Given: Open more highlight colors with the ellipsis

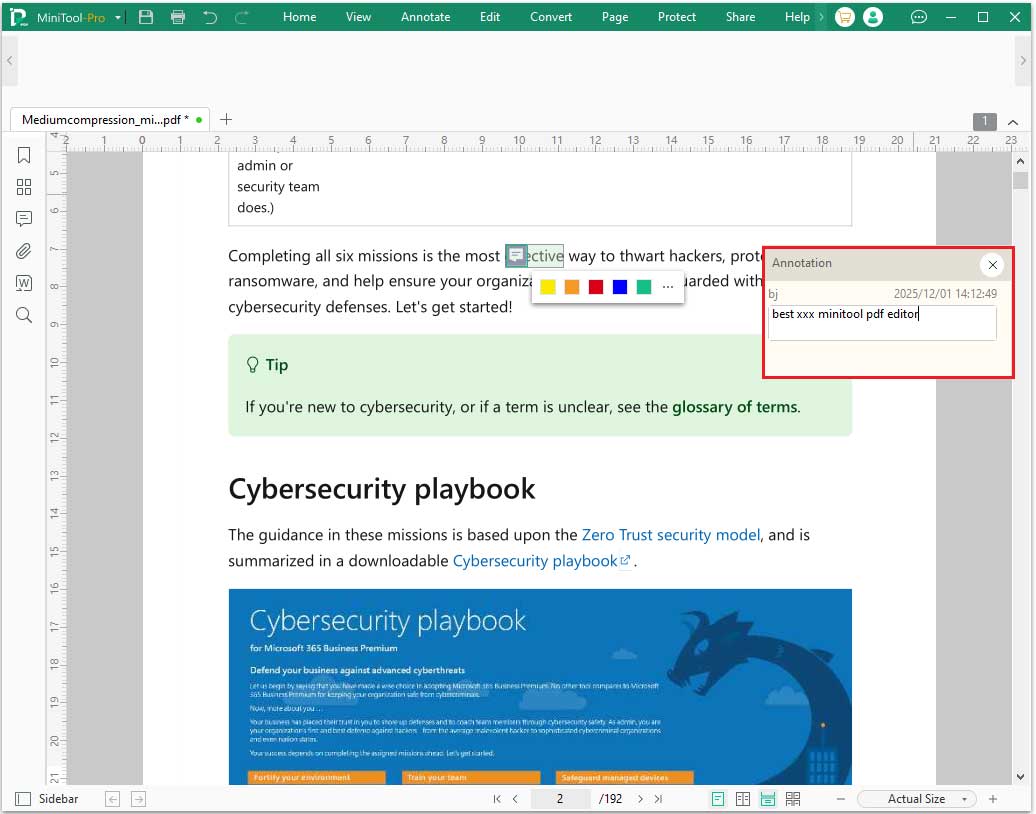Looking at the screenshot, I should [667, 286].
